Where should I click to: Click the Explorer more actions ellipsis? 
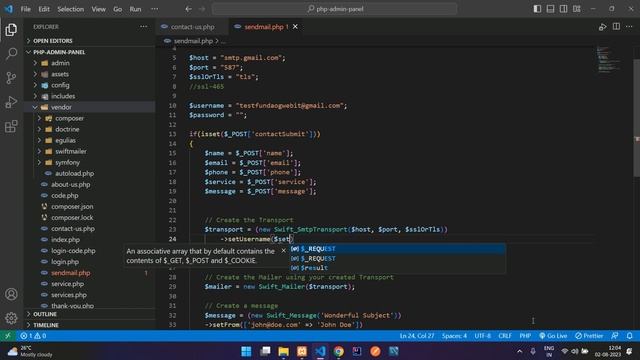click(x=143, y=27)
